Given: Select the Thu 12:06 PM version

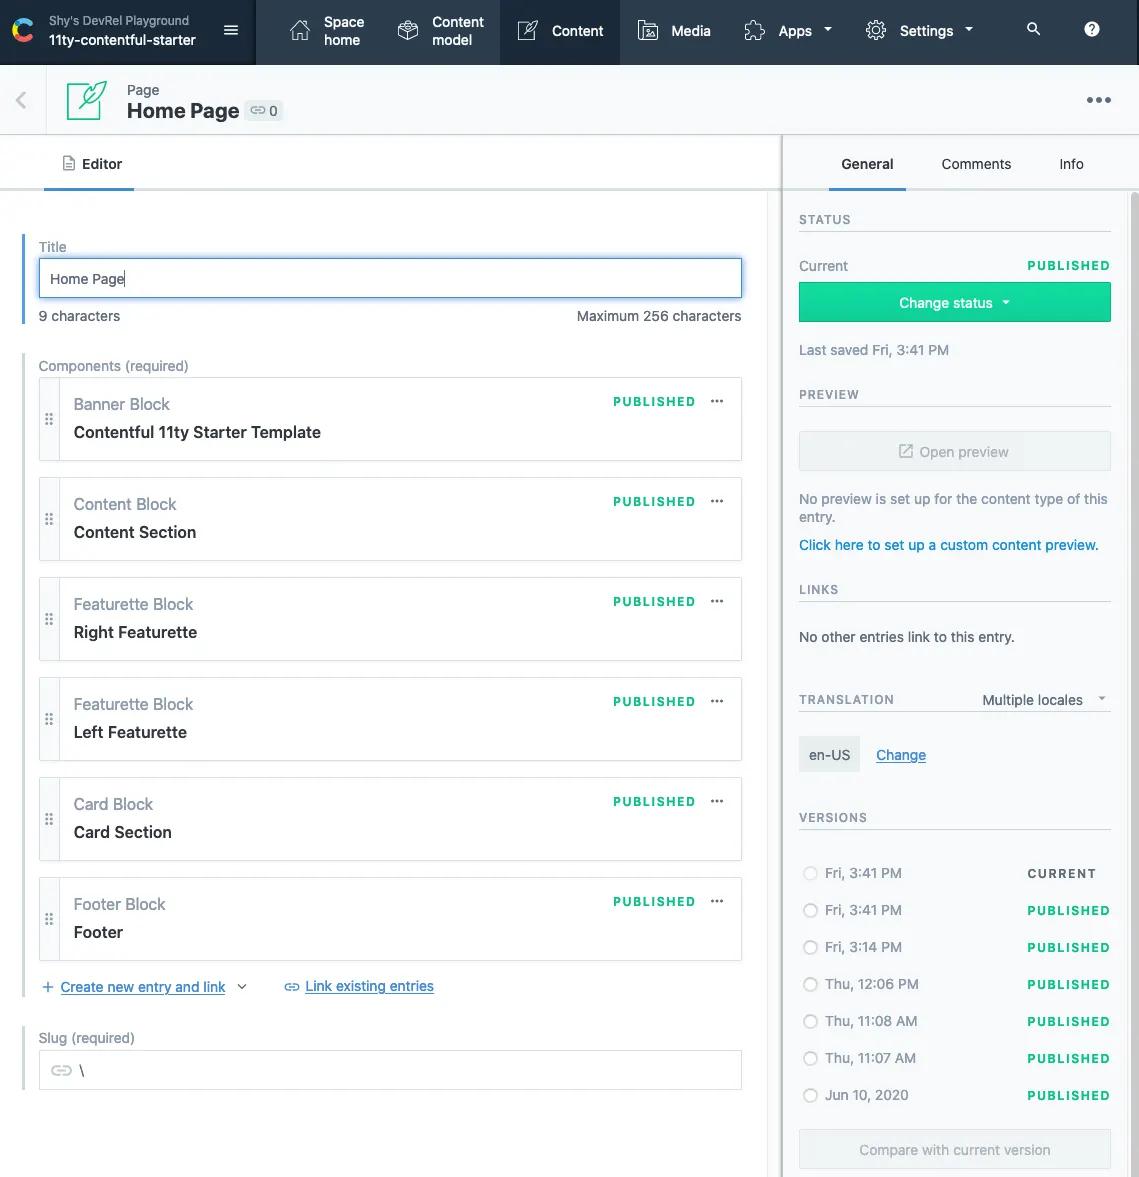Looking at the screenshot, I should (x=810, y=984).
